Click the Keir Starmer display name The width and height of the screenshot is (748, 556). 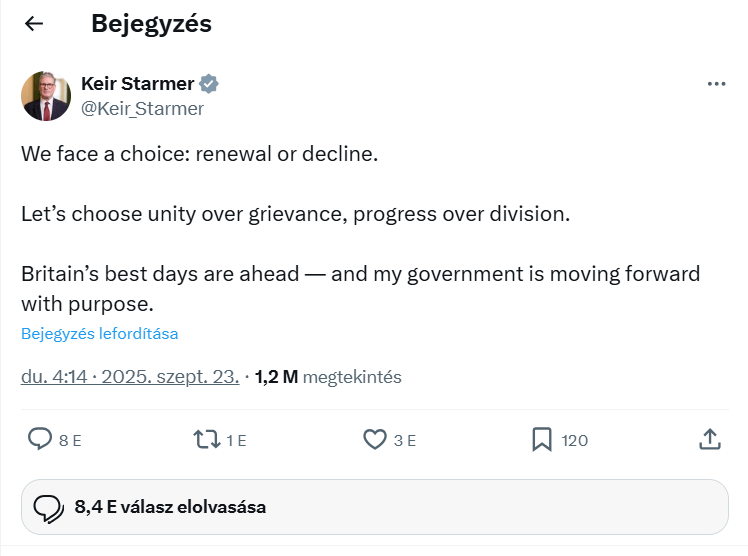tap(137, 83)
